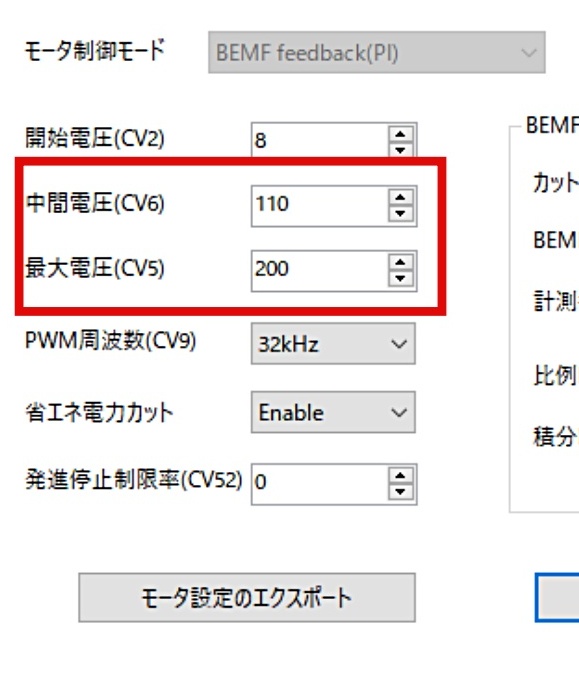Click the 中間電圧(CV6) label
The width and height of the screenshot is (579, 687).
tap(95, 203)
